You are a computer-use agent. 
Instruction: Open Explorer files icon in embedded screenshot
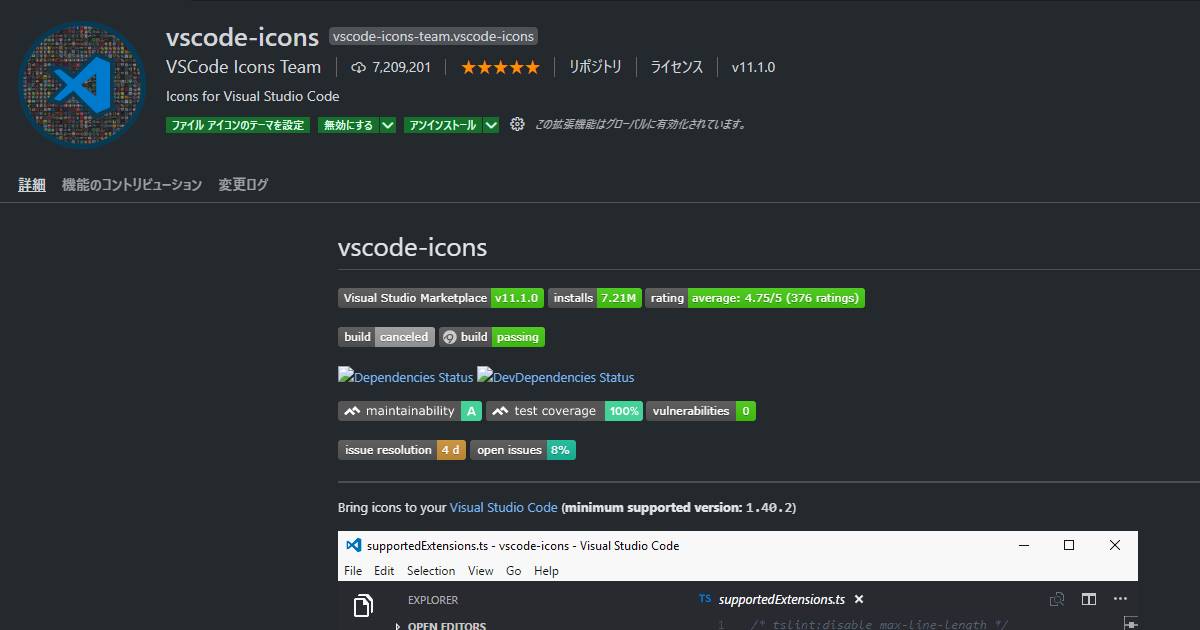(363, 605)
